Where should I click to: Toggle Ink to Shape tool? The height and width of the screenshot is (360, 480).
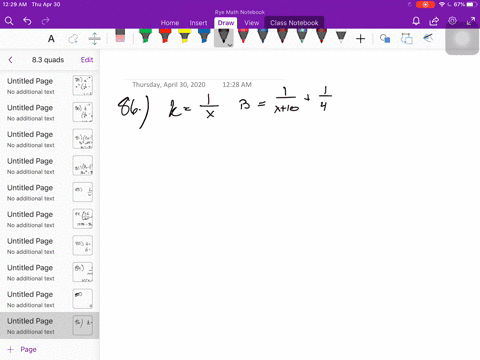(407, 39)
